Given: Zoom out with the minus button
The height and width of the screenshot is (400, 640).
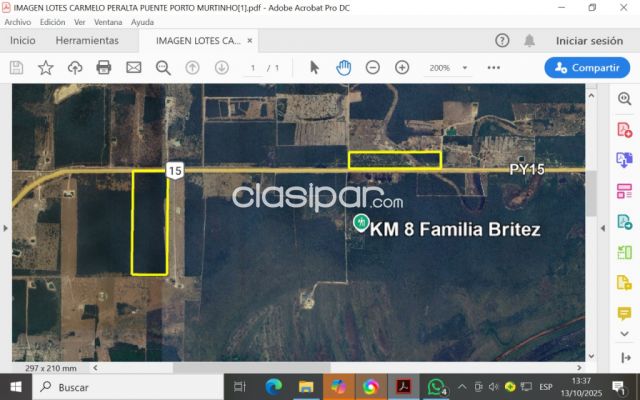Looking at the screenshot, I should pyautogui.click(x=372, y=67).
